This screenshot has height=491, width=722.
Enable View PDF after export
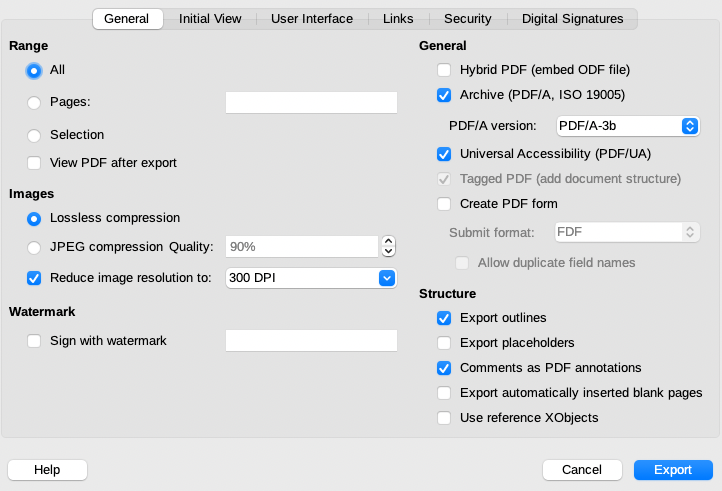tap(35, 163)
